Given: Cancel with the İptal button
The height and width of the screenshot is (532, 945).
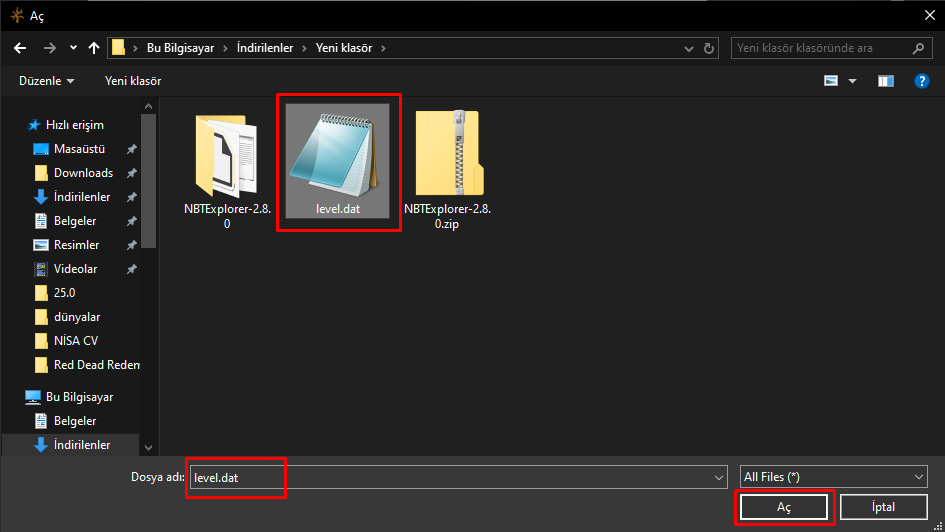Looking at the screenshot, I should point(883,507).
